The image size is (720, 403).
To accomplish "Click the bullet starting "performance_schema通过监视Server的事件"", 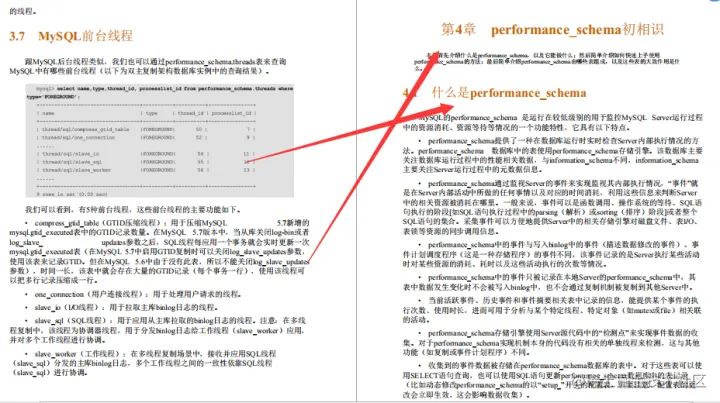I will coord(552,207).
